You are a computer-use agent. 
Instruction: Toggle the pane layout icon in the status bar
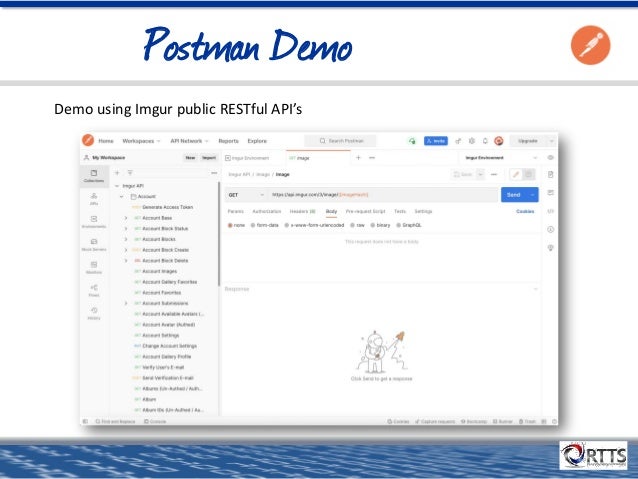(x=545, y=421)
